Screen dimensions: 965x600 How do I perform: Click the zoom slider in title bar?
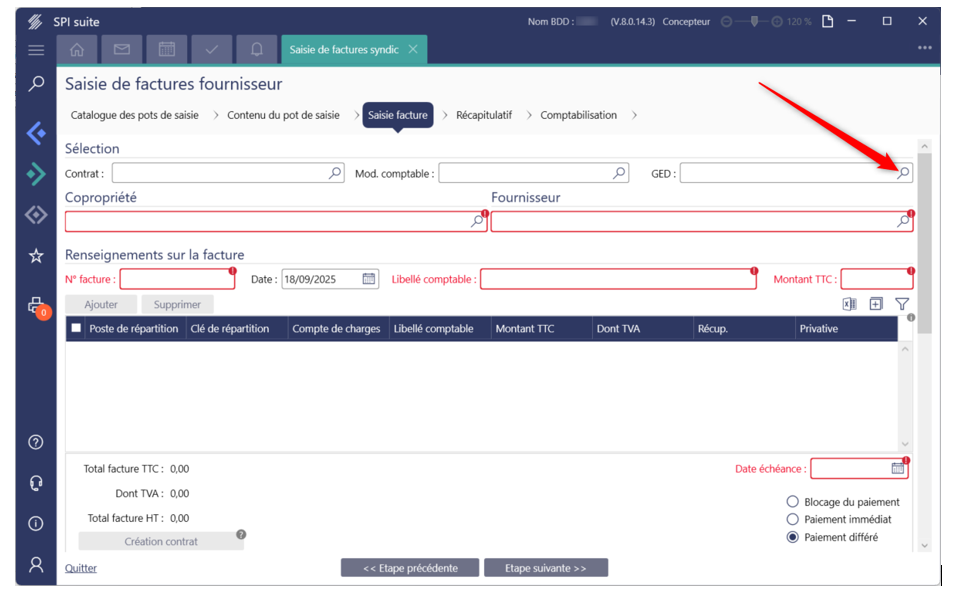click(x=754, y=21)
